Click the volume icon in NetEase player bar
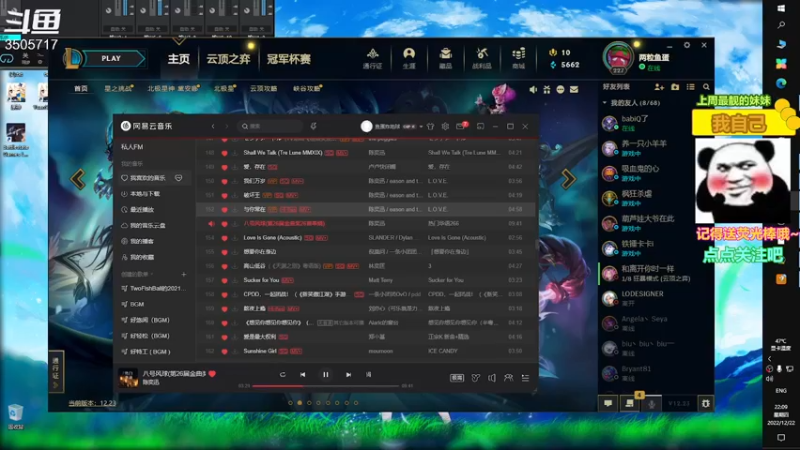800x450 pixels. (x=492, y=378)
